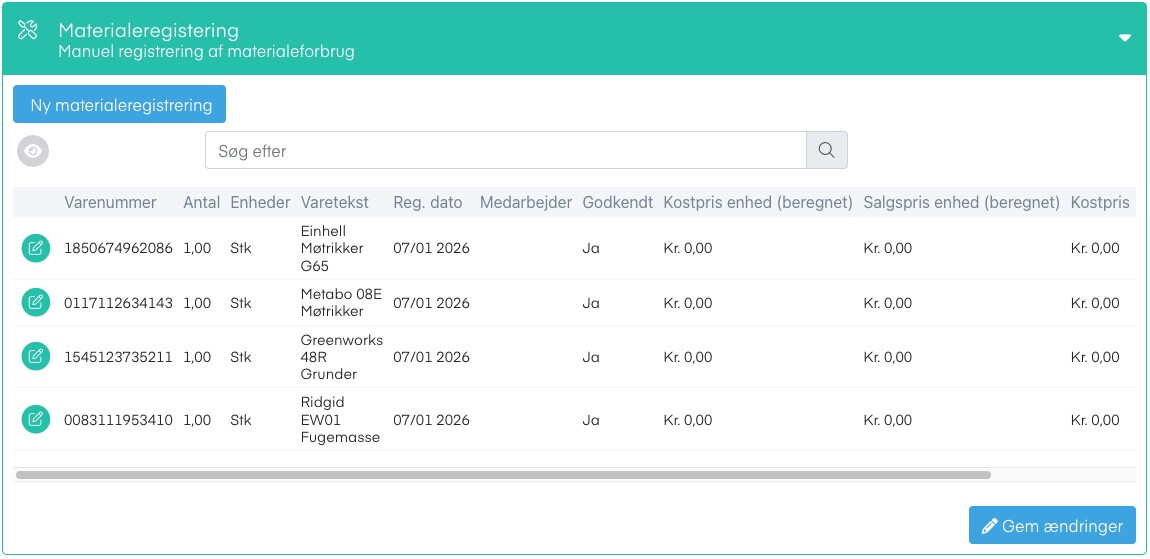The image size is (1150, 559).
Task: Click the Ridgid EW01 Fugemasse item text
Action: click(340, 420)
